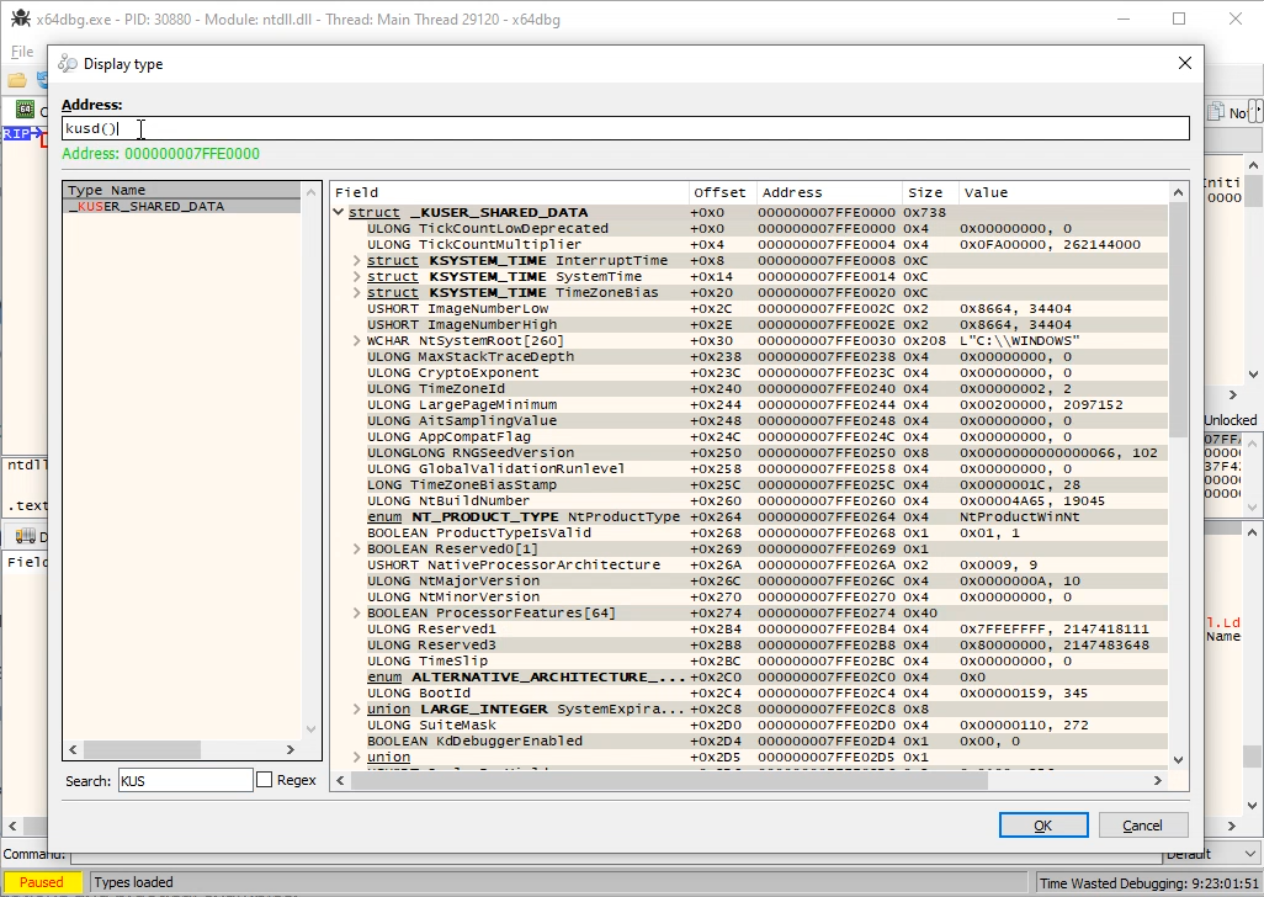Click the x64dbg bug icon in title bar
Image resolution: width=1264 pixels, height=897 pixels.
point(18,19)
